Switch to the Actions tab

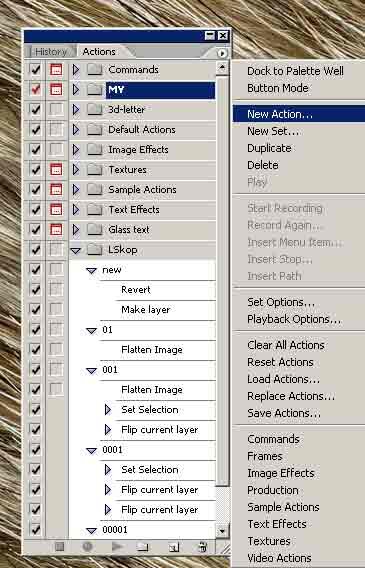pyautogui.click(x=99, y=52)
